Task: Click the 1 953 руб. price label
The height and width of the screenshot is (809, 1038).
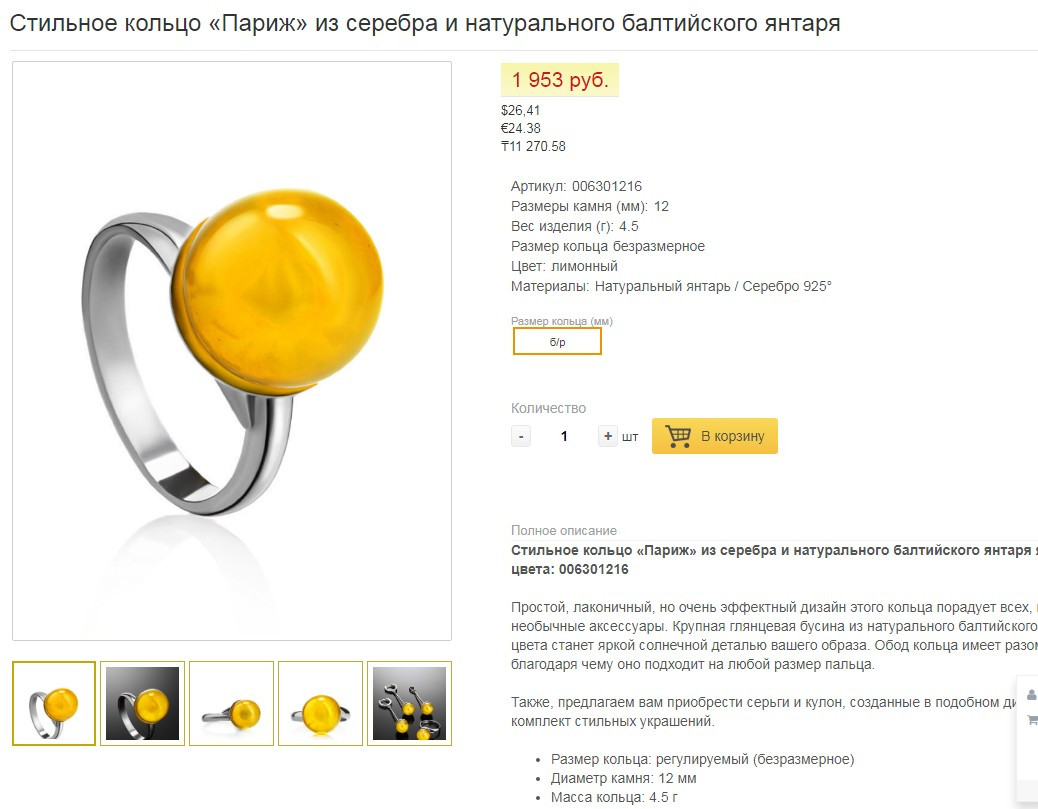Action: tap(560, 80)
